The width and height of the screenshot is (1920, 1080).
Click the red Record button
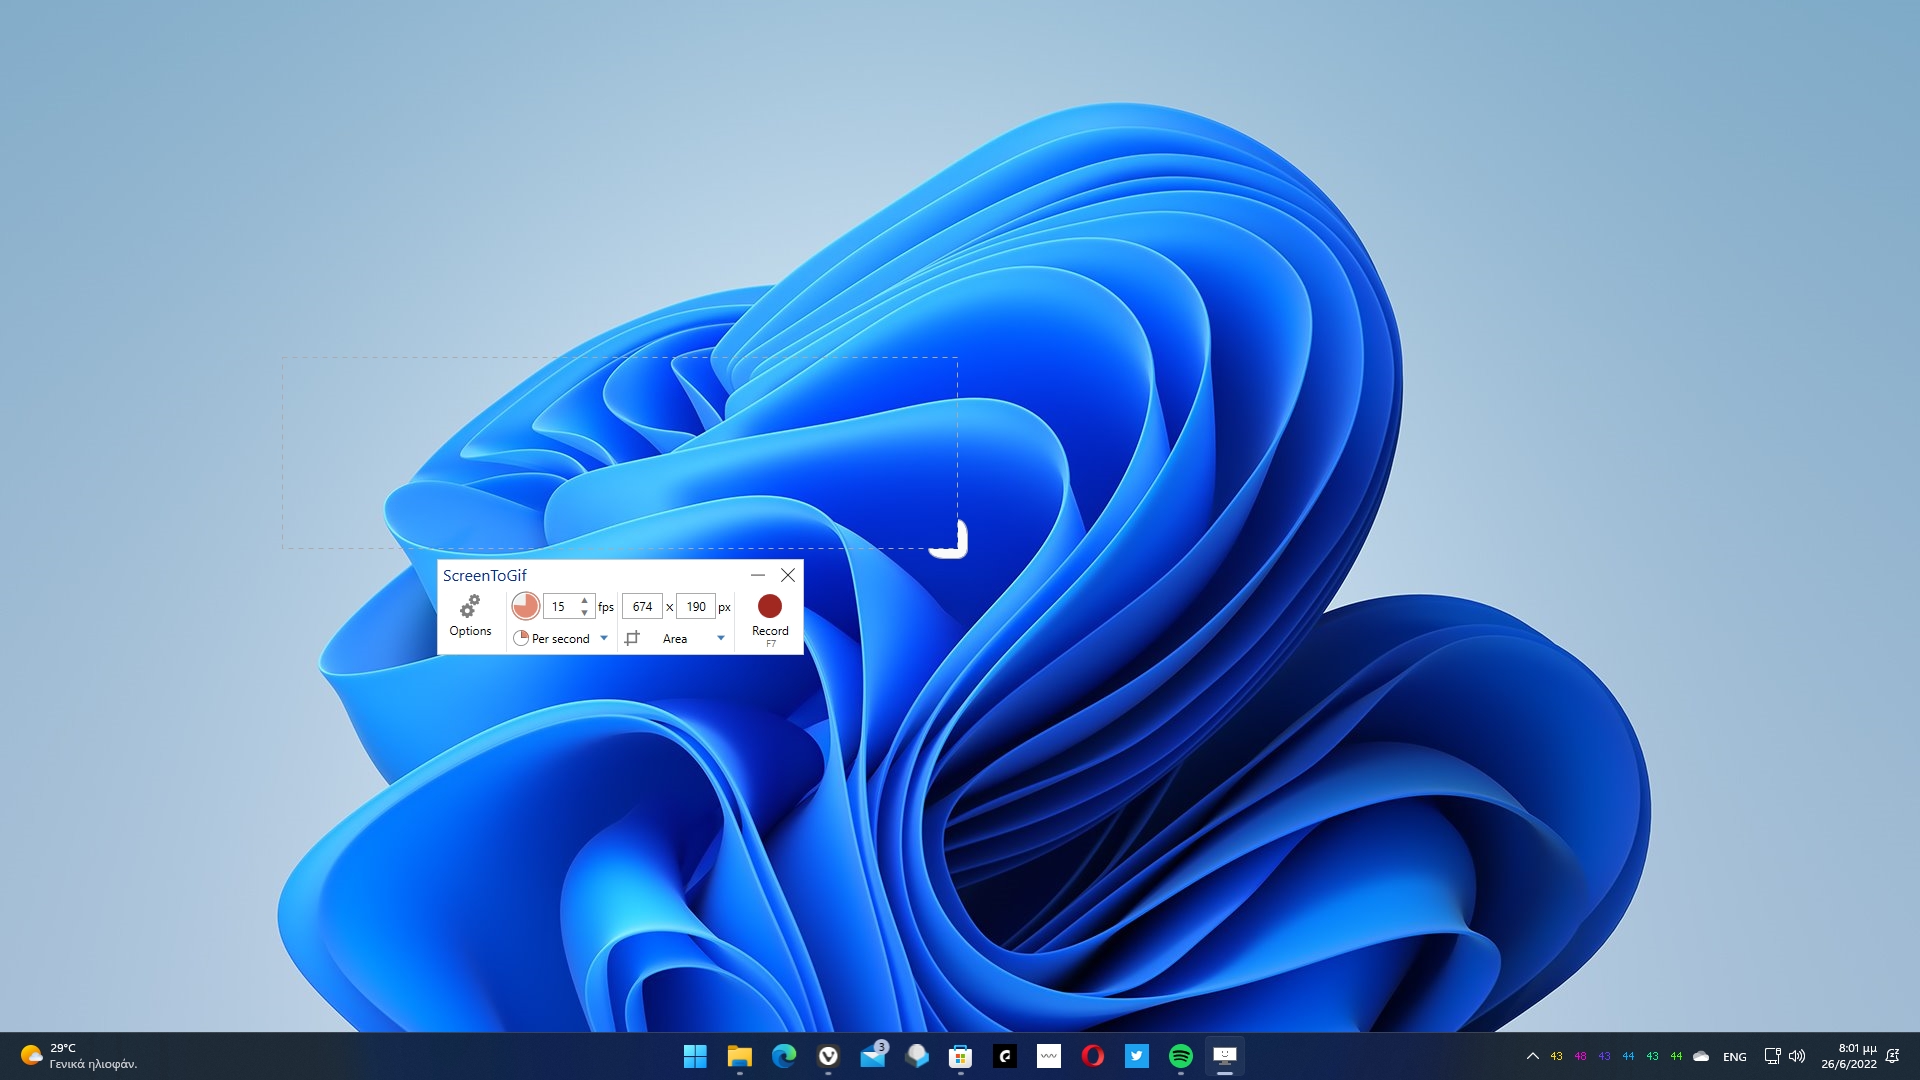coord(769,607)
